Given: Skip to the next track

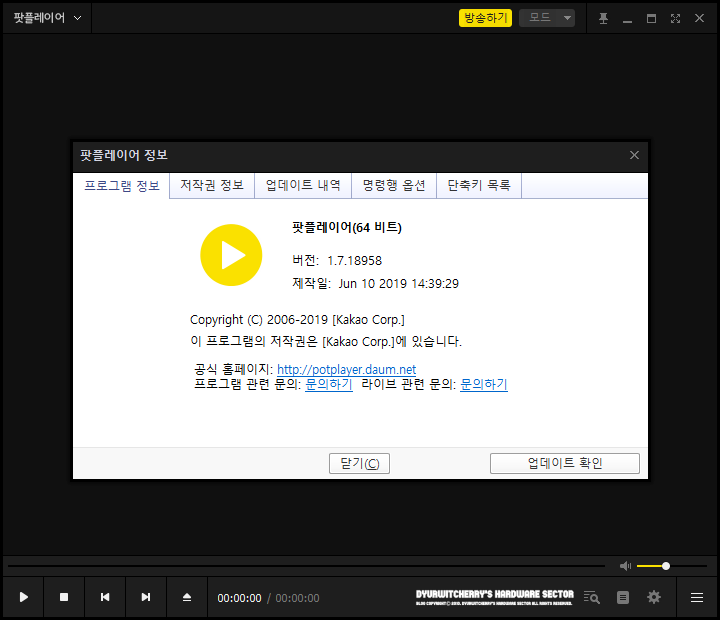Looking at the screenshot, I should click(146, 597).
